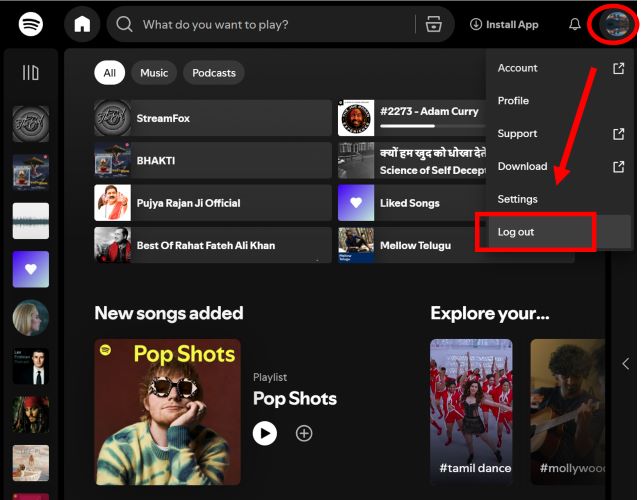Choose Log out from menu

(x=559, y=232)
